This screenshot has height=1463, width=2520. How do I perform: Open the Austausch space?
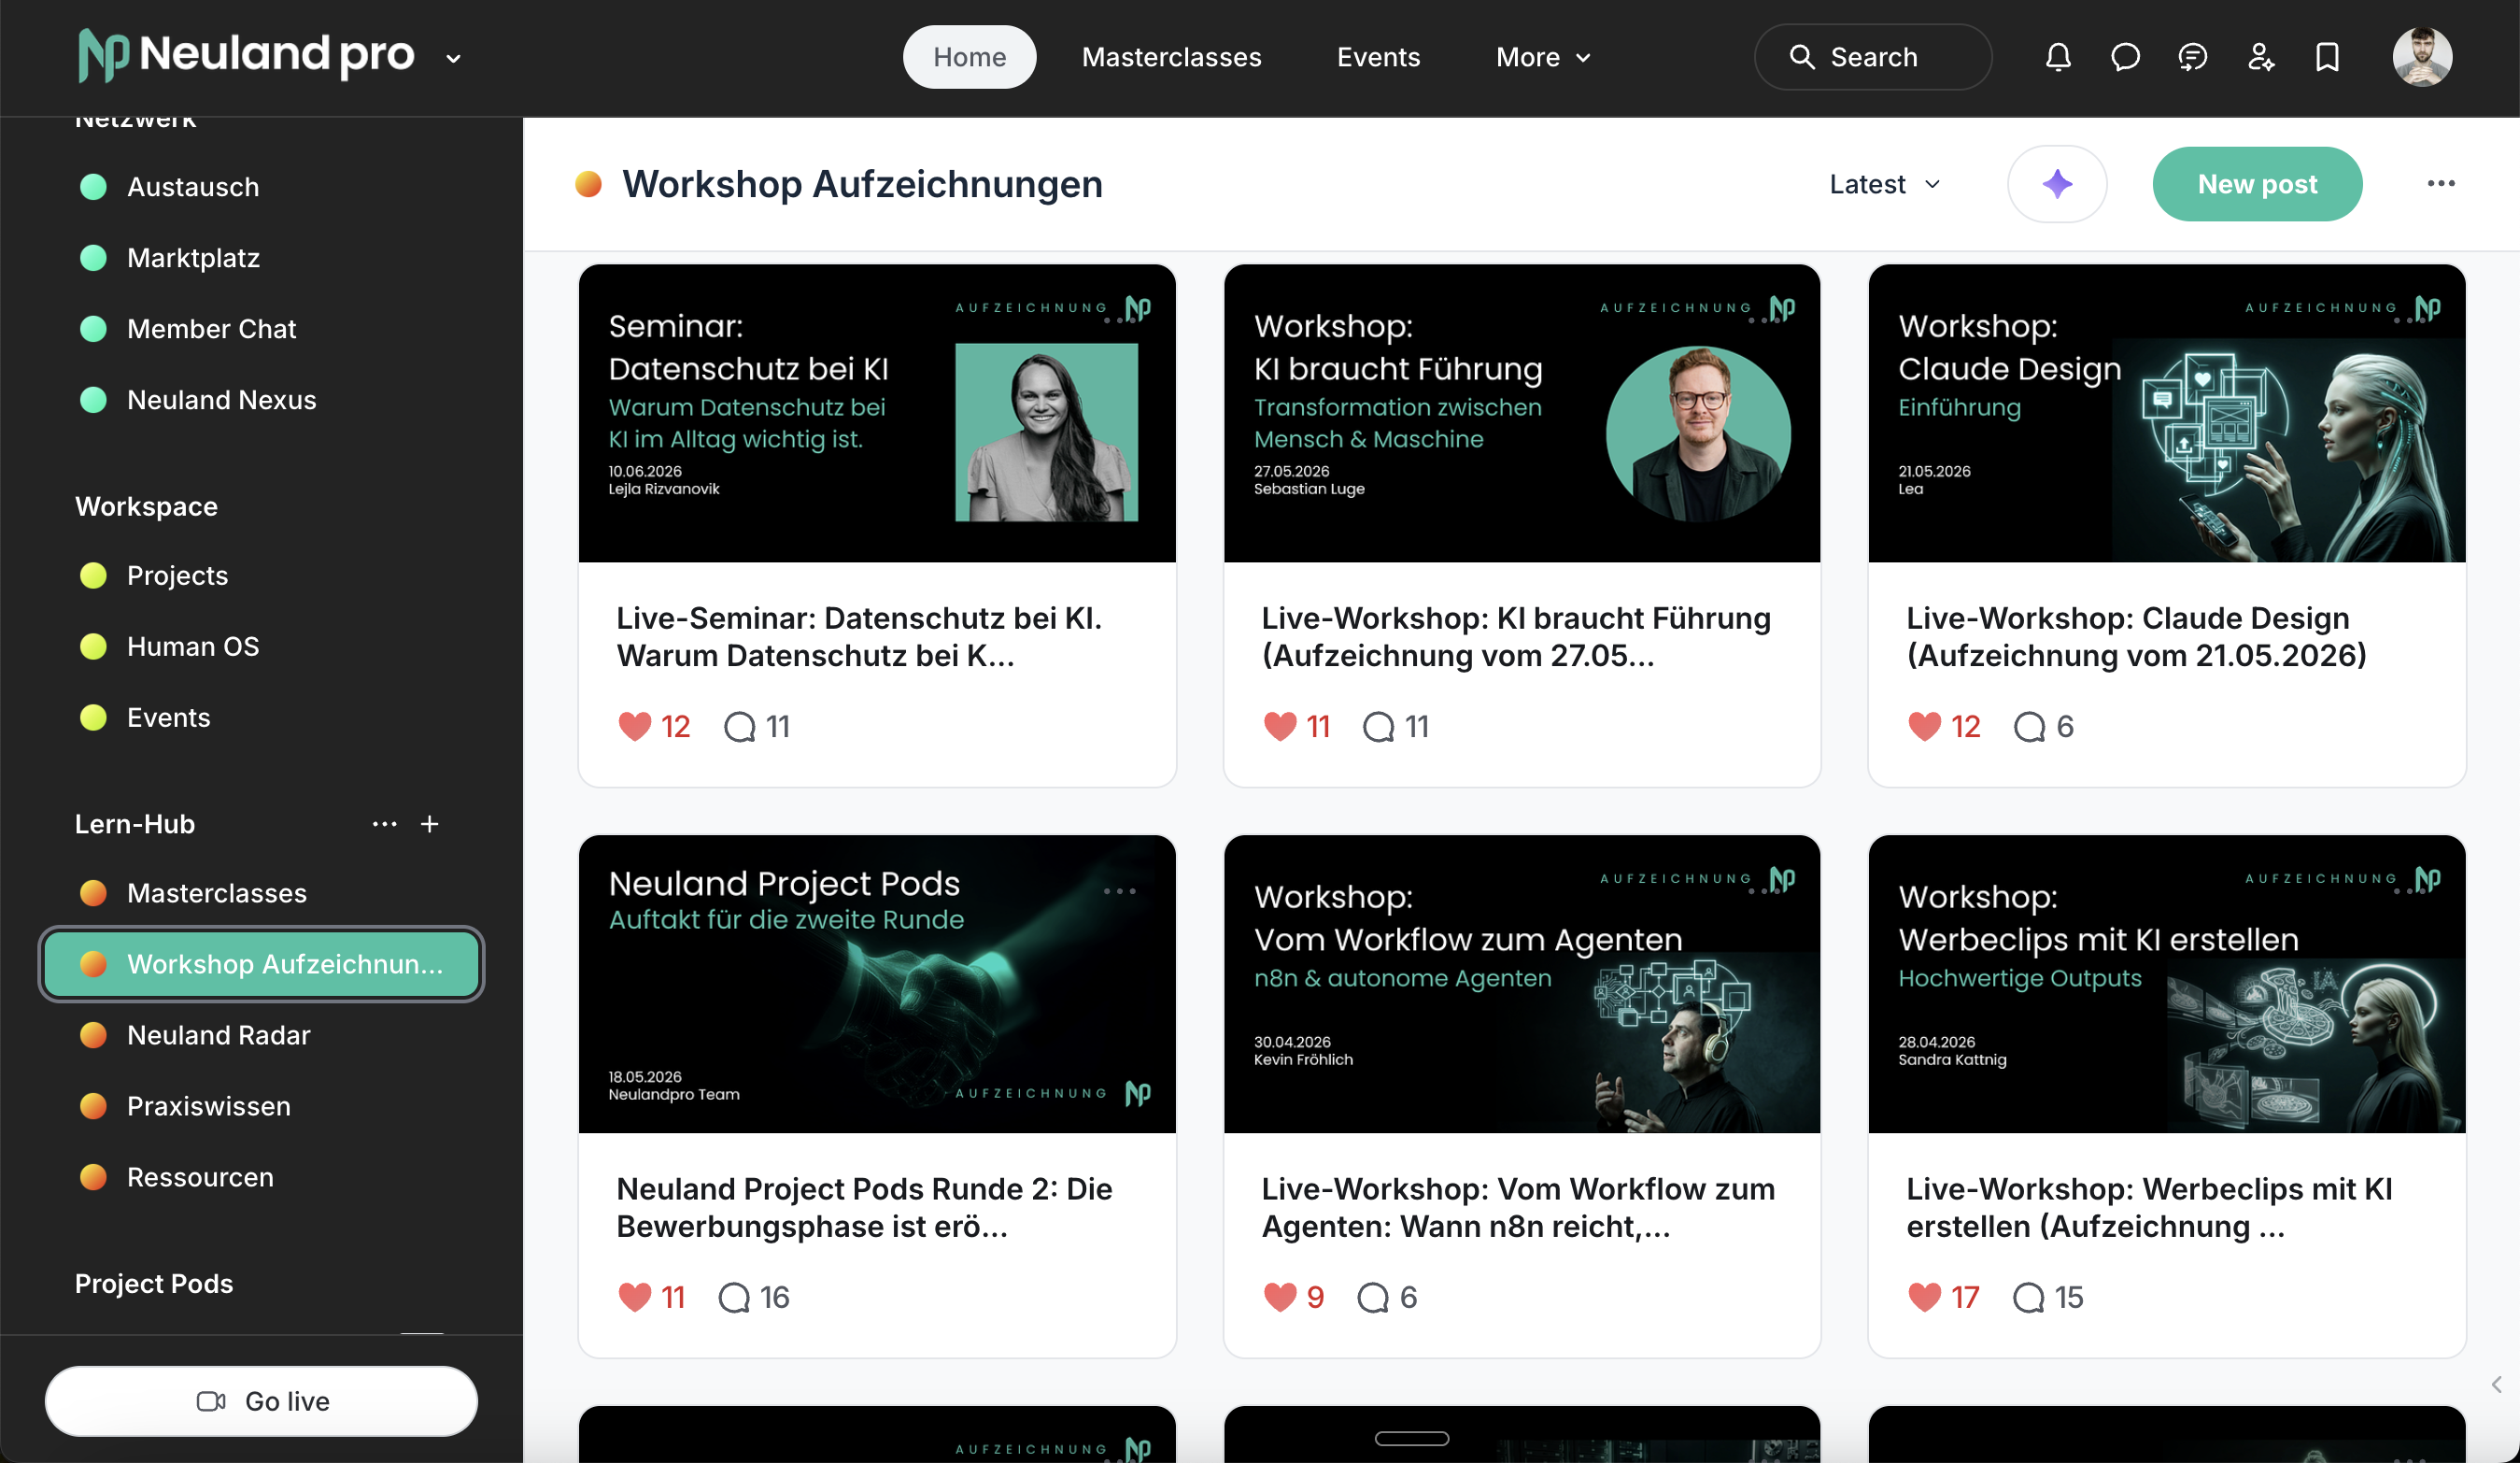[260, 187]
